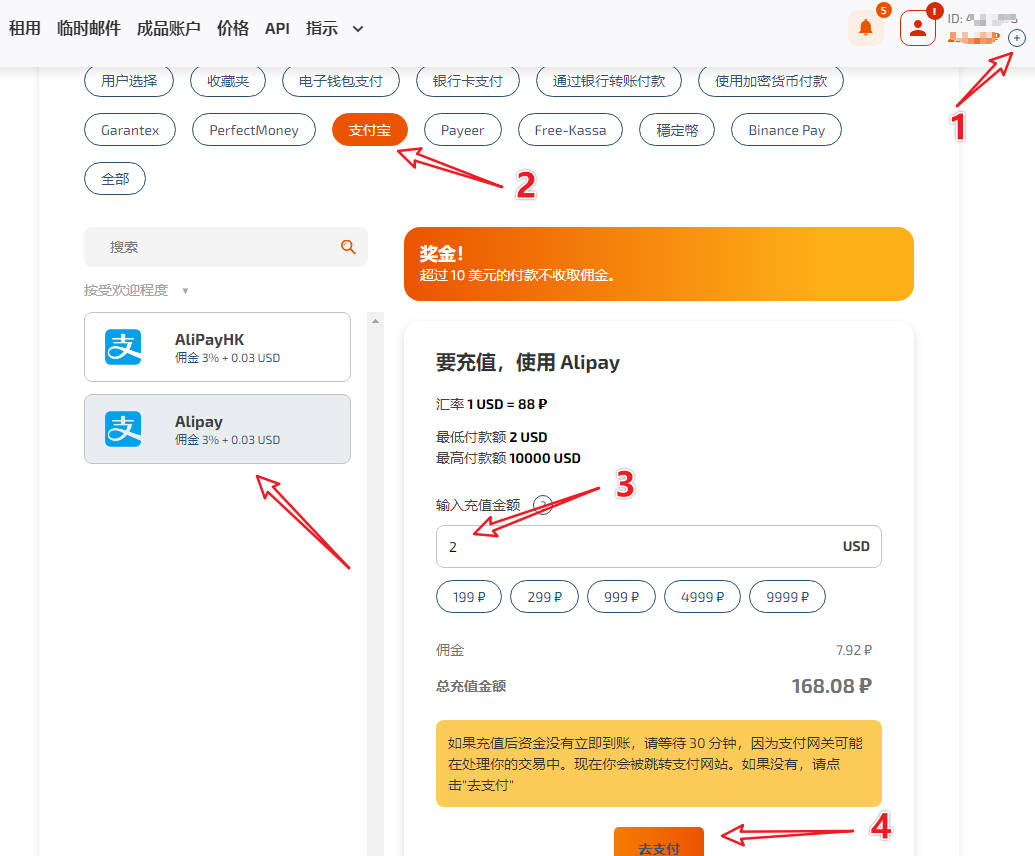Viewport: 1035px width, 856px height.
Task: Select the 通过银行转账付款 filter
Action: click(609, 81)
